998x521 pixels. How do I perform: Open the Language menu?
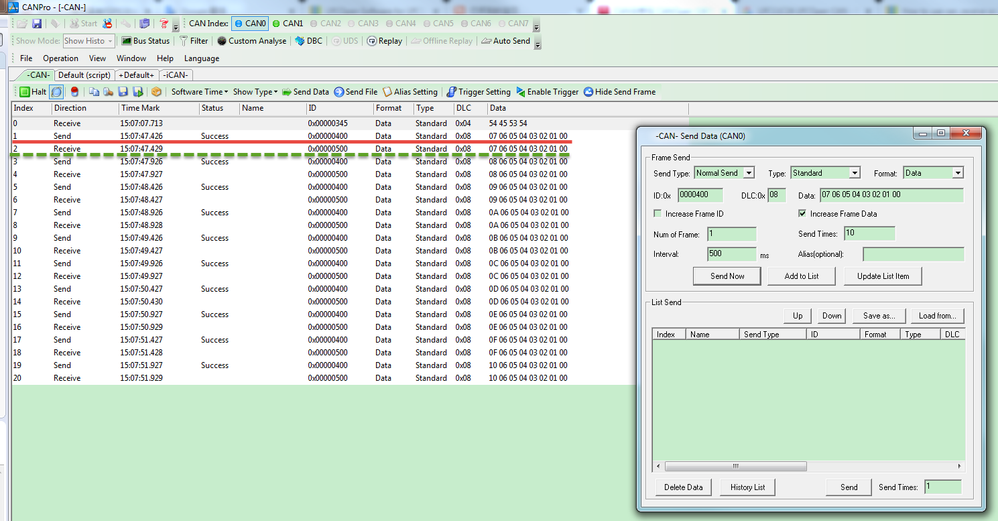(x=202, y=59)
